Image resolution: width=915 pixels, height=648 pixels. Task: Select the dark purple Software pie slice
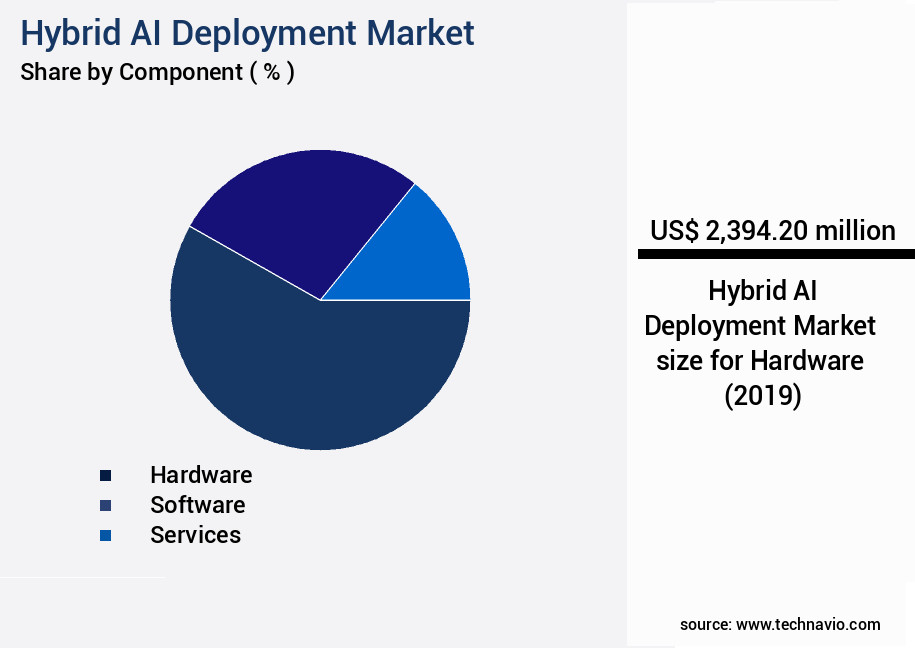(300, 215)
